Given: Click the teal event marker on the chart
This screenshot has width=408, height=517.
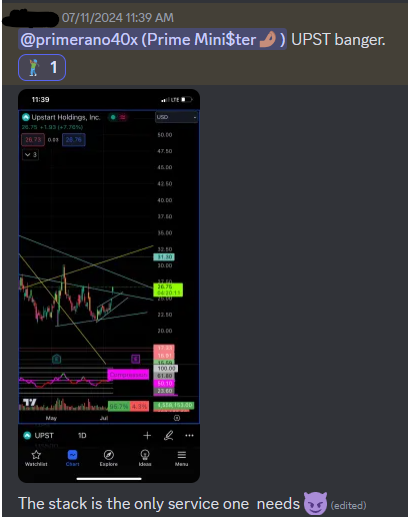Looking at the screenshot, I should (57, 359).
